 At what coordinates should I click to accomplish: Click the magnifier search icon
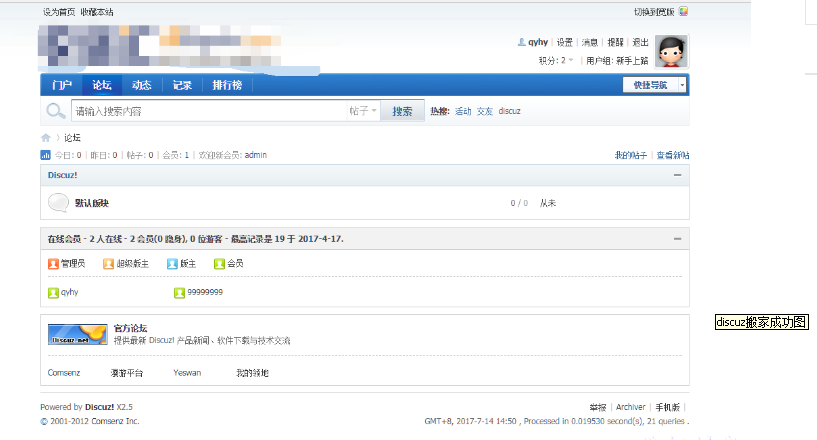point(55,111)
